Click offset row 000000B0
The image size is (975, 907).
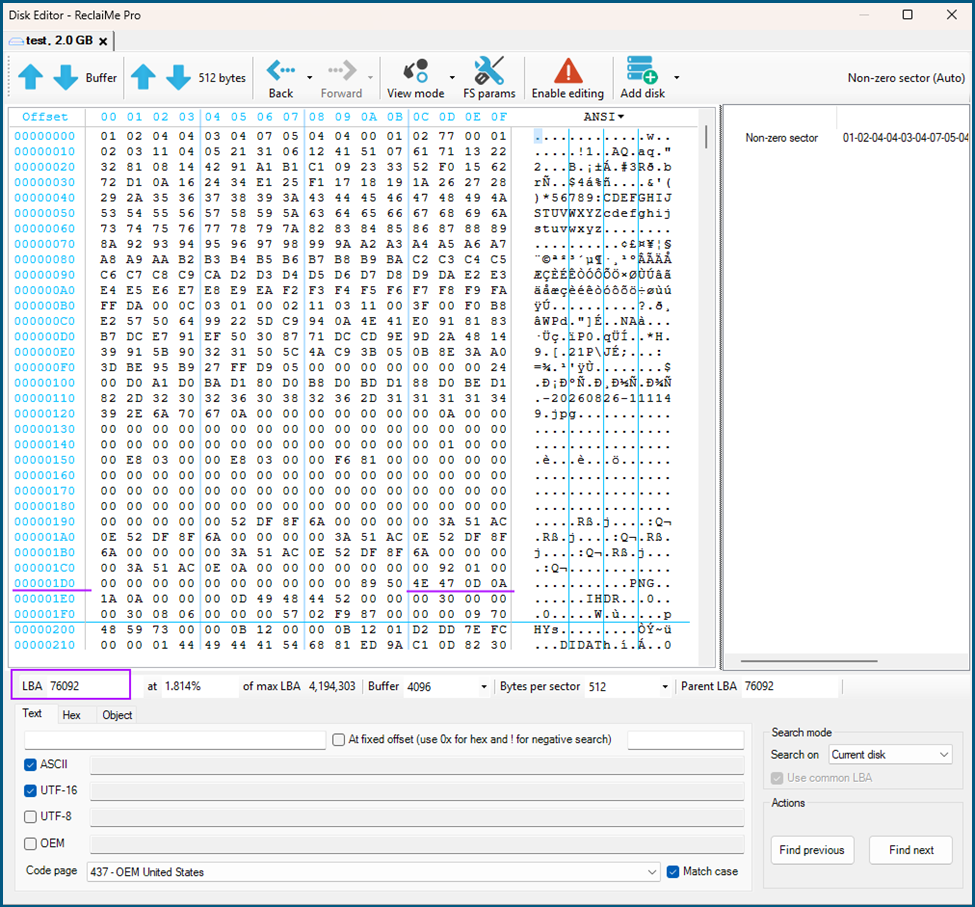click(x=45, y=306)
